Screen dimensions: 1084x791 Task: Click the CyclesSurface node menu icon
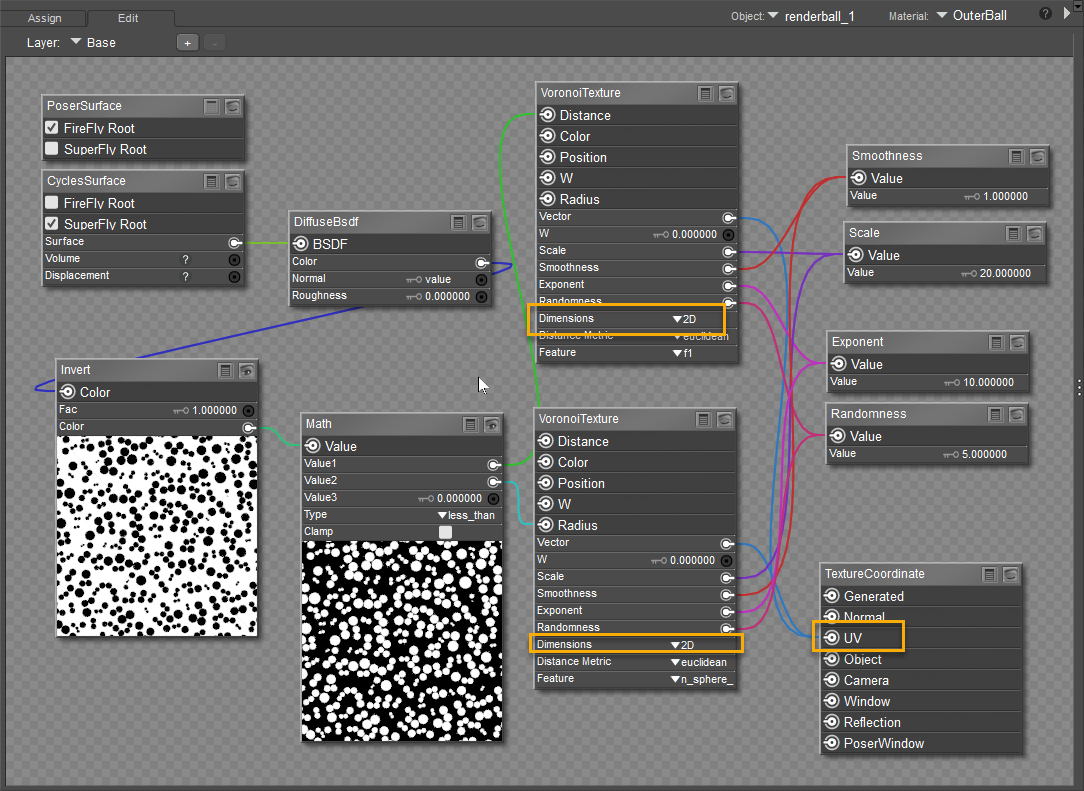pyautogui.click(x=211, y=182)
